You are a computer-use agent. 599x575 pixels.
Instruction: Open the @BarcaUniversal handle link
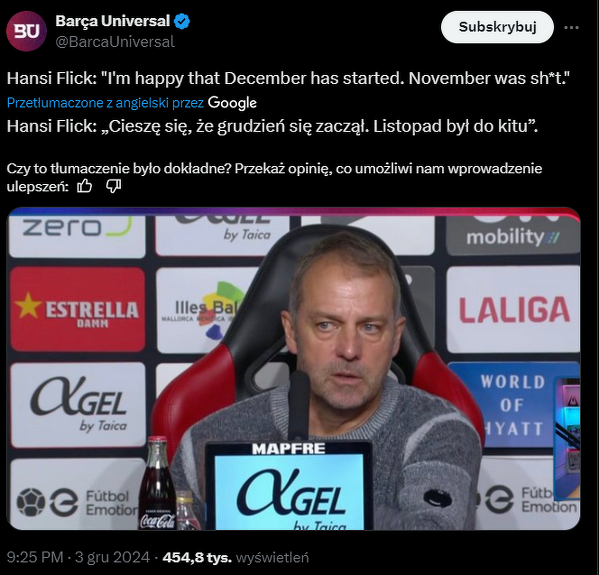(115, 42)
